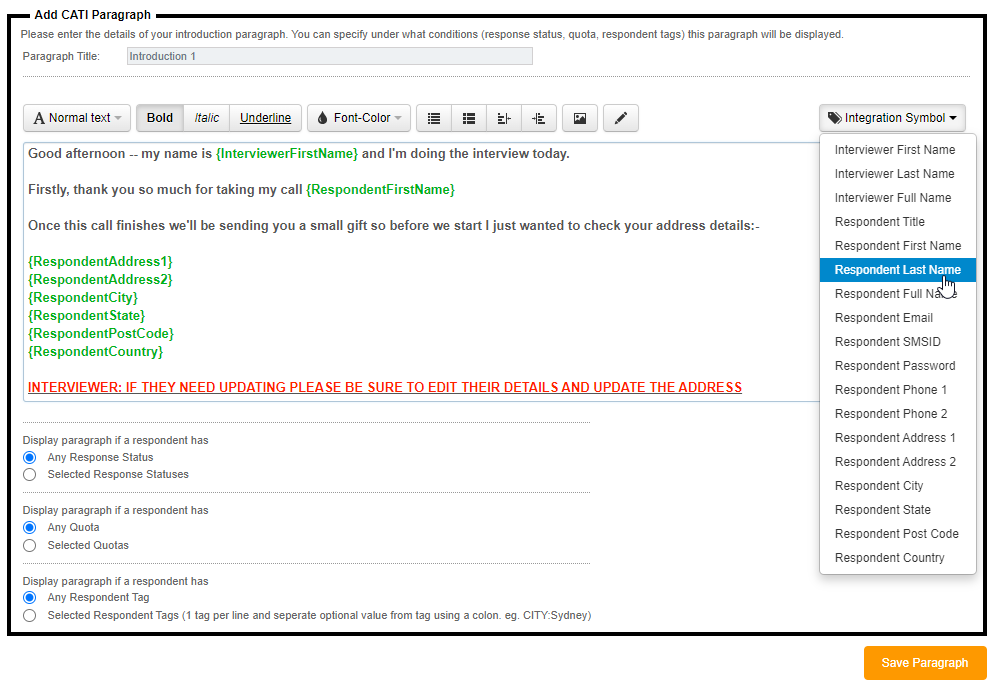Open the Normal text style dropdown
This screenshot has height=689, width=994.
77,118
